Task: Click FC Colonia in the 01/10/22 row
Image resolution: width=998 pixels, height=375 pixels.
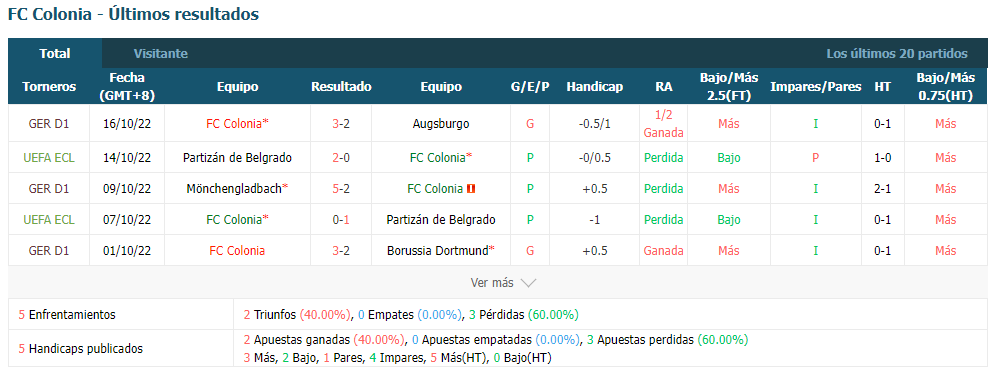Action: pyautogui.click(x=237, y=250)
